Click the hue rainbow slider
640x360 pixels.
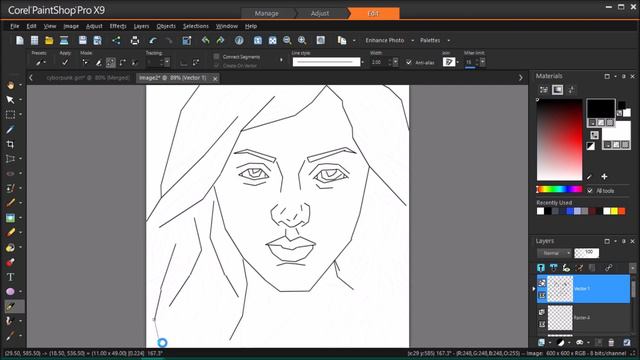tap(559, 189)
